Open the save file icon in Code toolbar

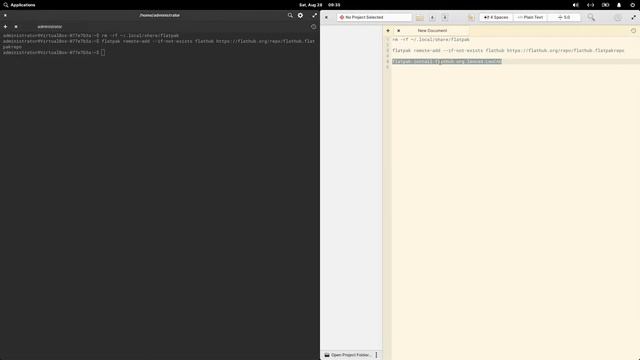pos(471,18)
